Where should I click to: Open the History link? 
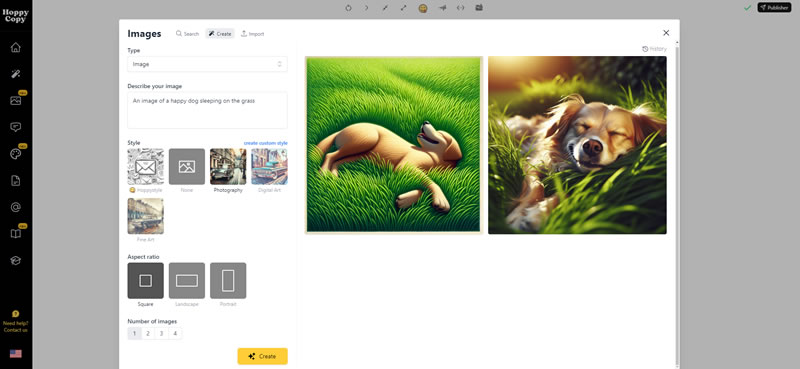click(654, 49)
